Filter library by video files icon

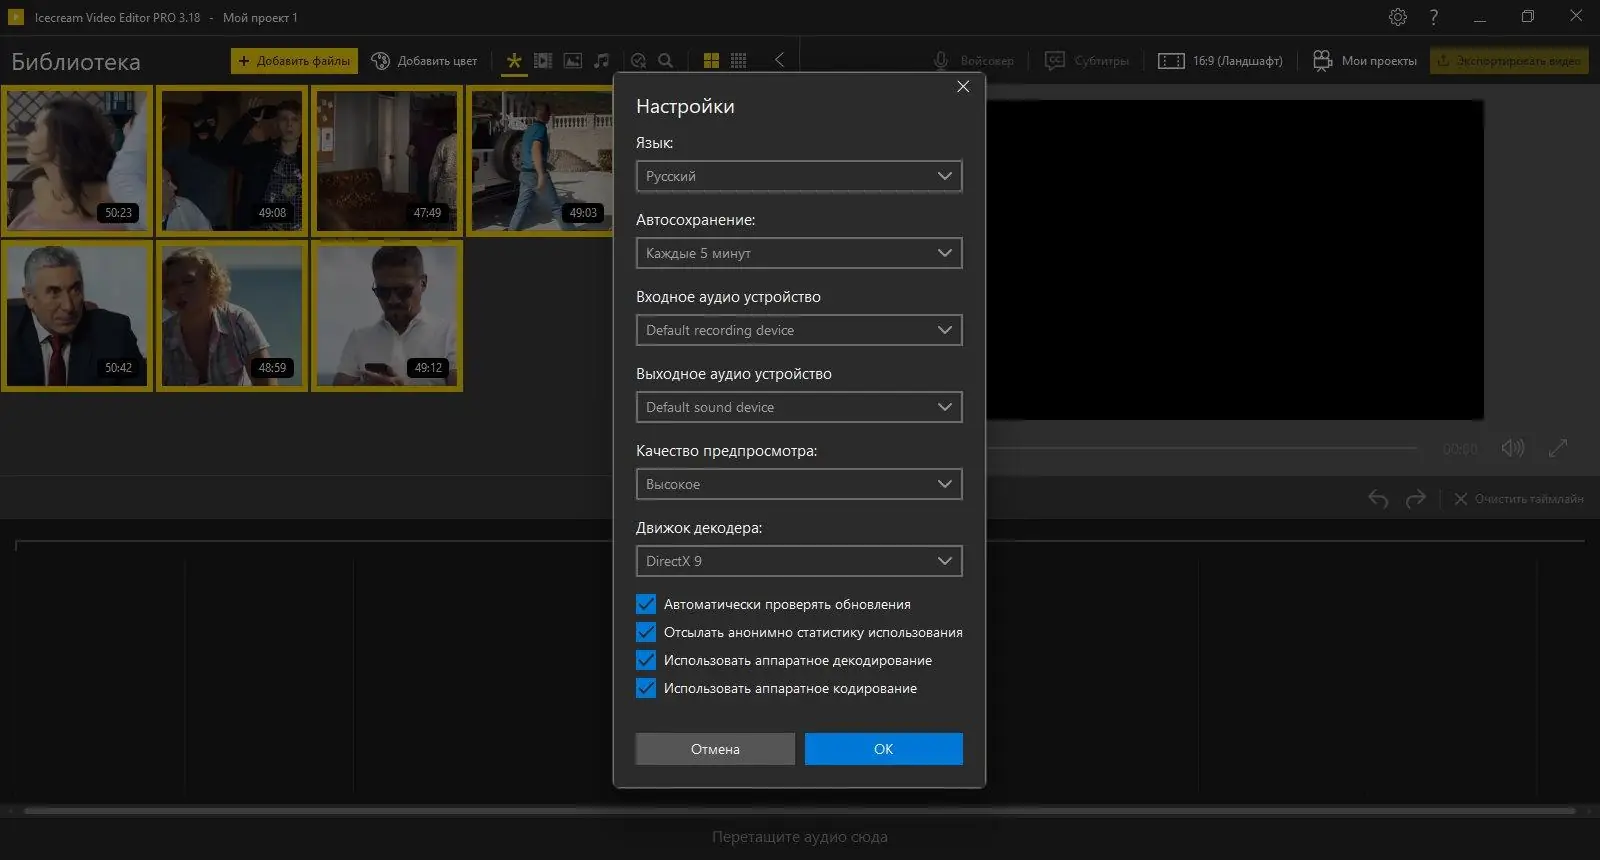543,61
